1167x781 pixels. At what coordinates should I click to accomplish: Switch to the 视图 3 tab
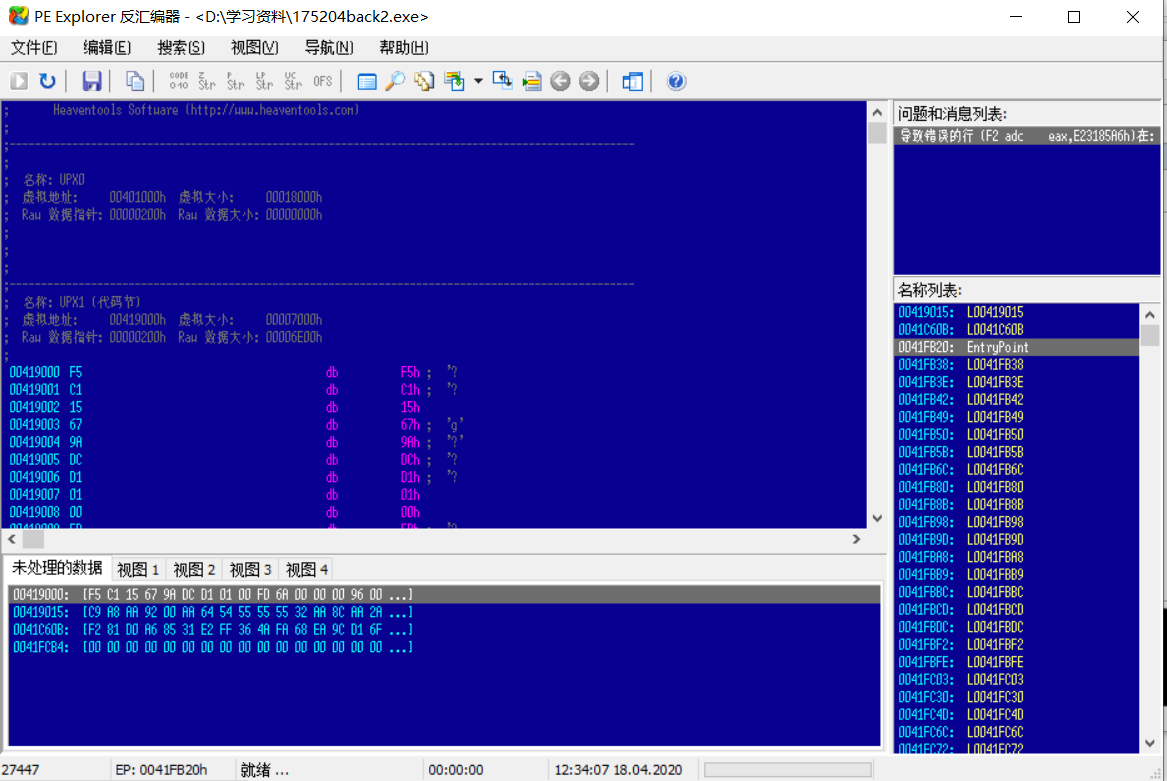click(251, 570)
